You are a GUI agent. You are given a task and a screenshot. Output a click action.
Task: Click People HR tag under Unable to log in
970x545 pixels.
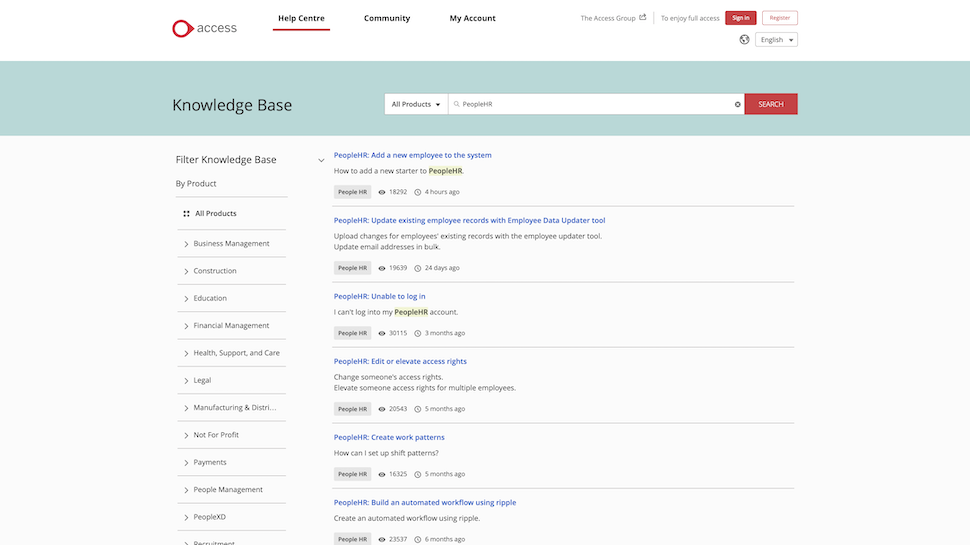coord(353,333)
